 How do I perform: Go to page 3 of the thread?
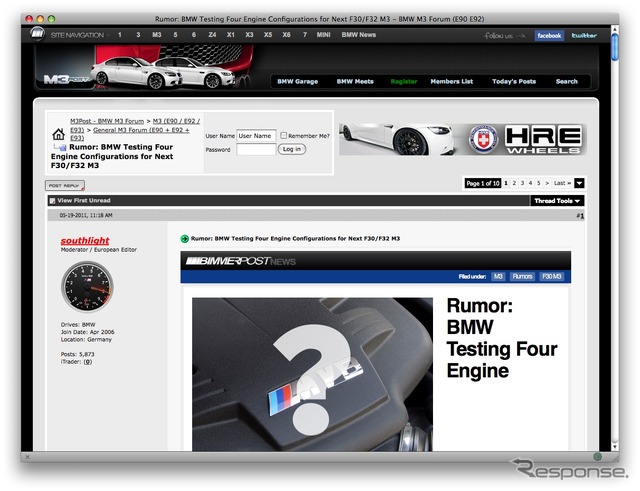coord(522,183)
